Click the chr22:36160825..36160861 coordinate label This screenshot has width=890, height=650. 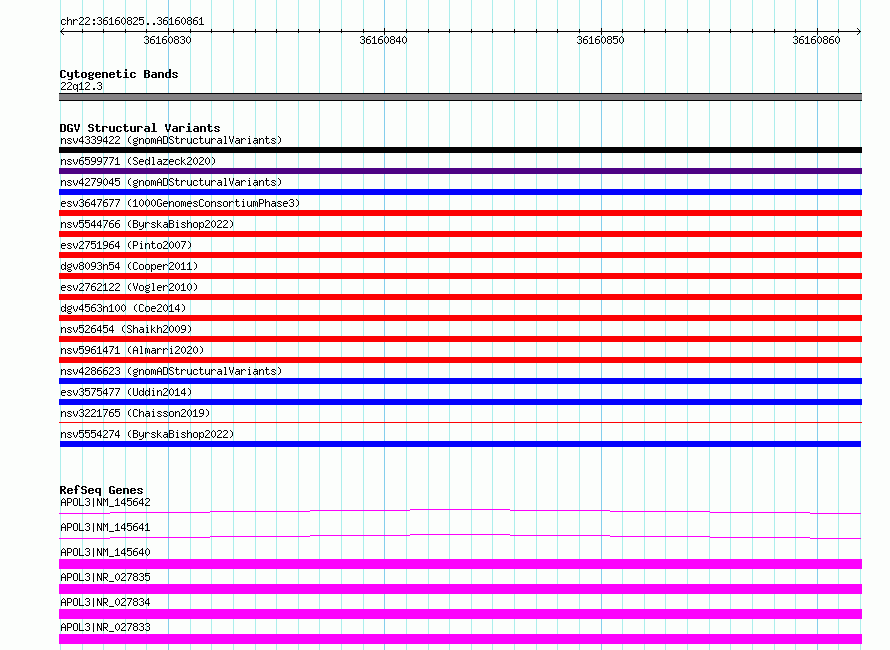tap(132, 21)
